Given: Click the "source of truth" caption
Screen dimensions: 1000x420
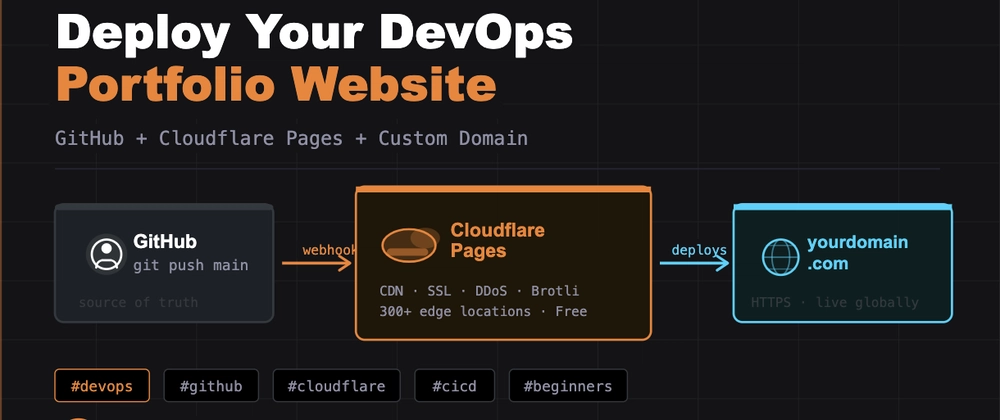Looking at the screenshot, I should (138, 302).
